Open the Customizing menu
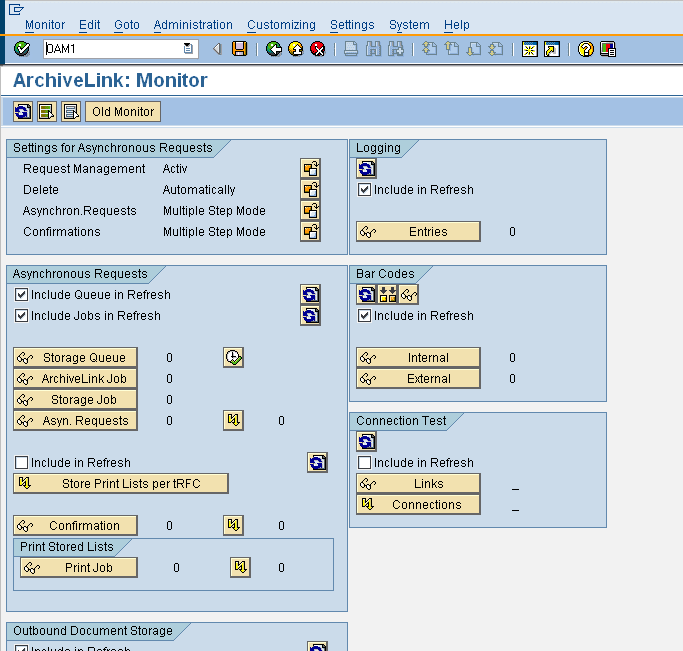This screenshot has width=683, height=651. [281, 25]
